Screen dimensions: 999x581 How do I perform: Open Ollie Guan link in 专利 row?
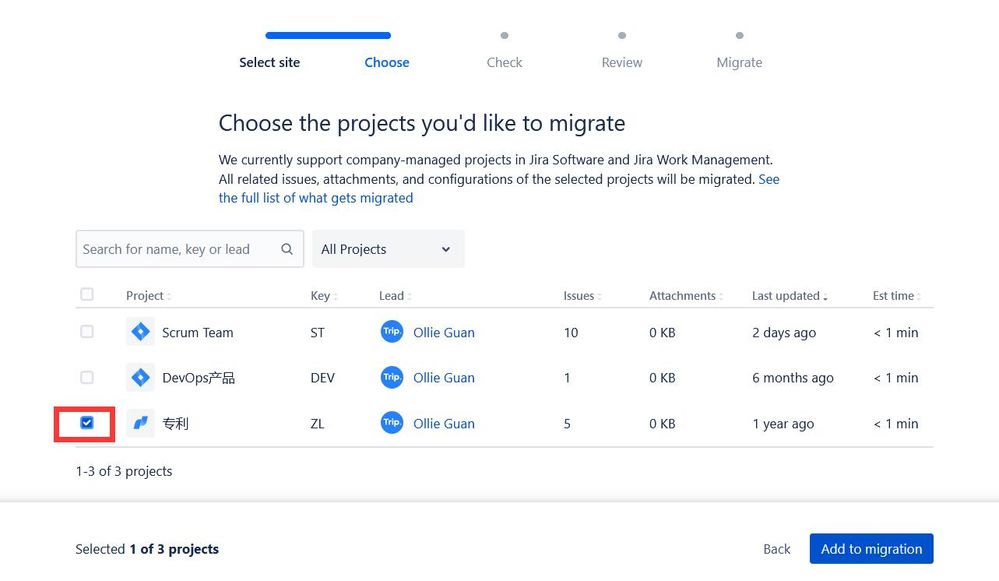(443, 424)
